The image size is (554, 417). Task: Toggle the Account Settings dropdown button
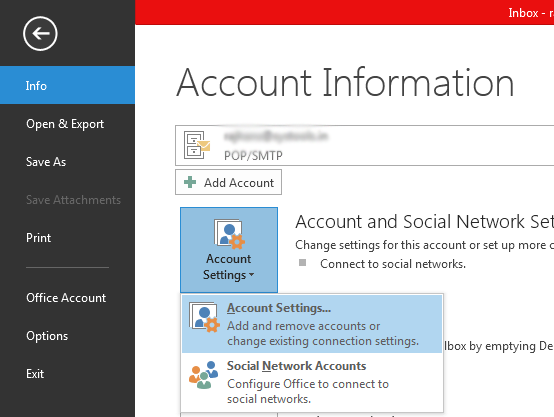pyautogui.click(x=229, y=250)
